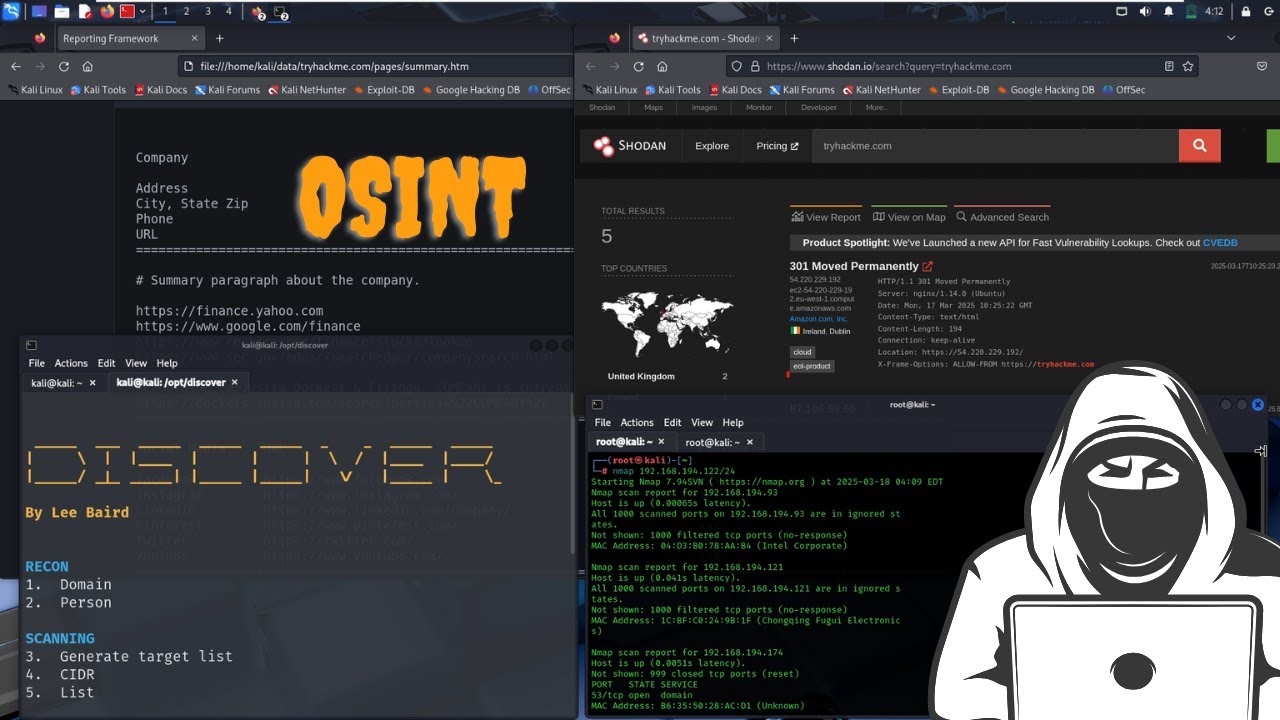Click the lock screen icon
Image resolution: width=1280 pixels, height=720 pixels.
(x=1246, y=12)
